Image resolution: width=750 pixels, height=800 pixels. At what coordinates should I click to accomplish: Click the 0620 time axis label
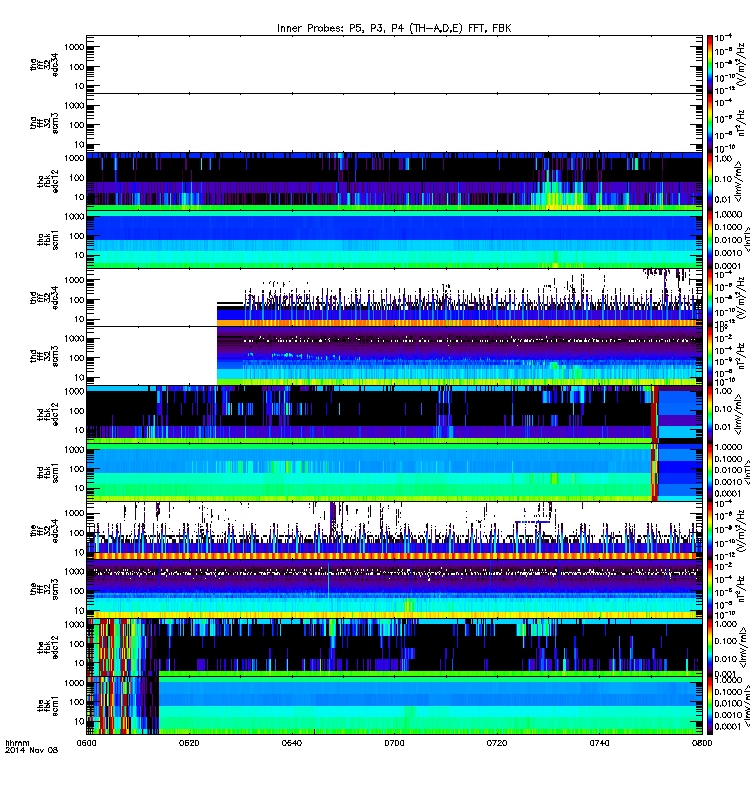(x=189, y=743)
